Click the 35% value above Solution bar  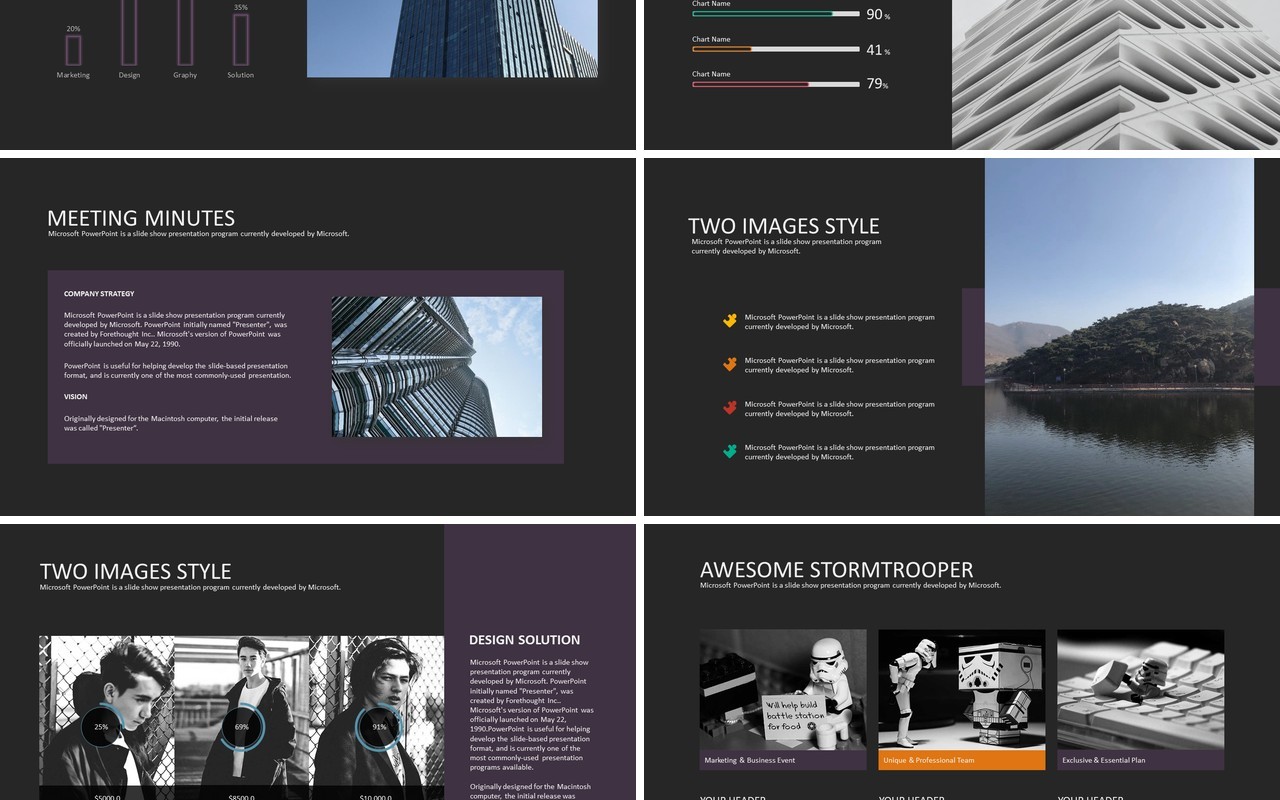point(241,8)
